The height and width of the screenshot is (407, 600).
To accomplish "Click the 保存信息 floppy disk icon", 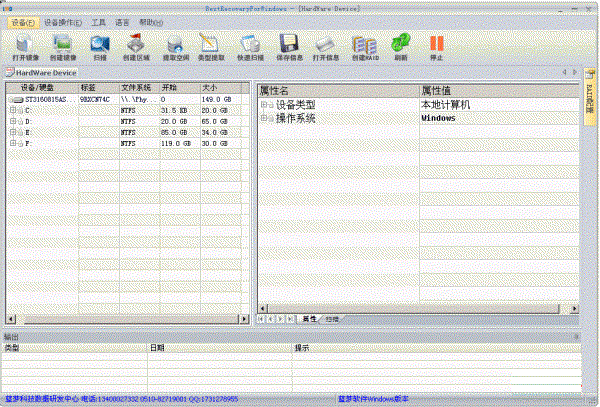I will coord(289,43).
